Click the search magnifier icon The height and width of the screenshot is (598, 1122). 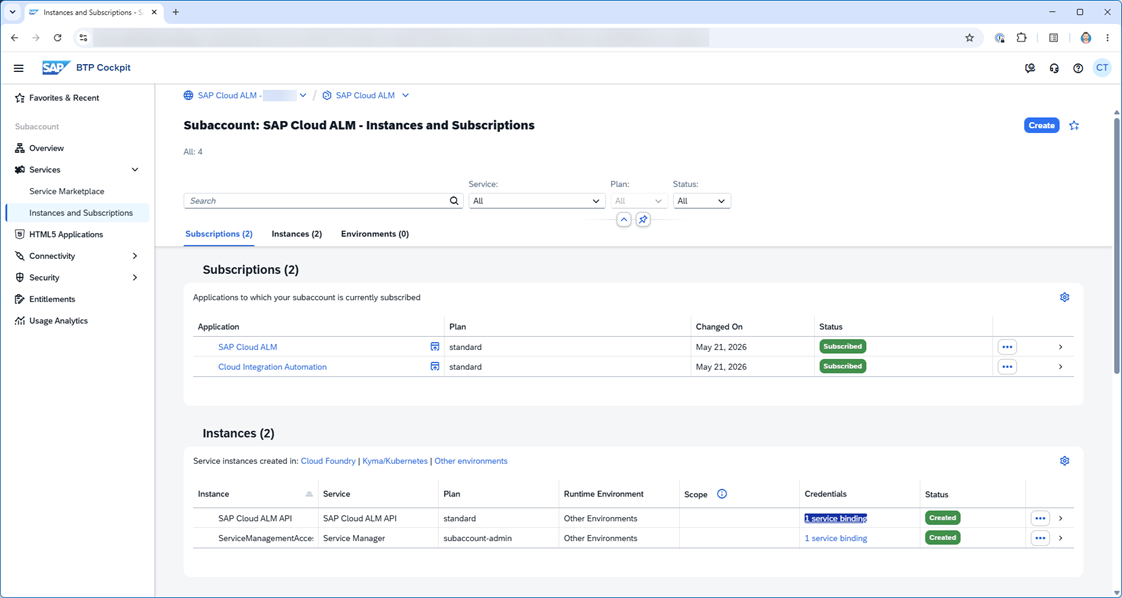(x=454, y=201)
